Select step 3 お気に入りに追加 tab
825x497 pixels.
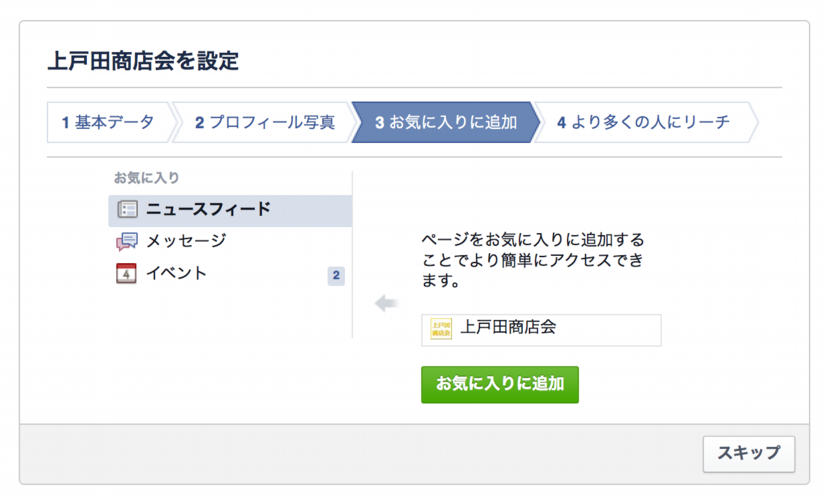[446, 123]
